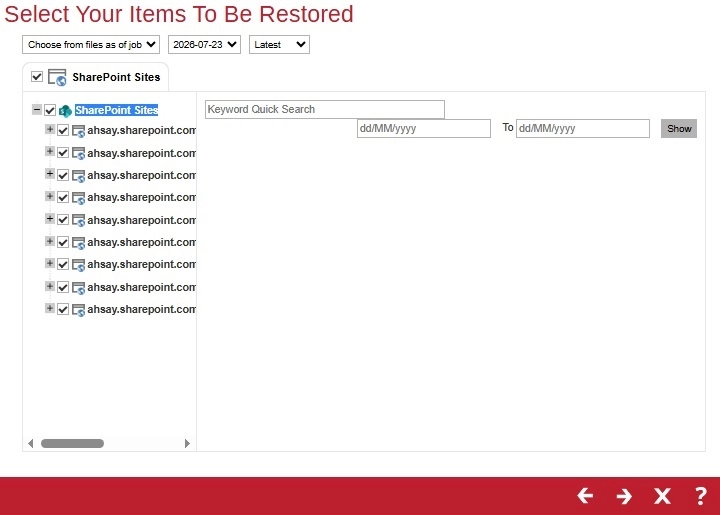This screenshot has width=720, height=515.
Task: Open help via the question mark icon
Action: point(701,496)
